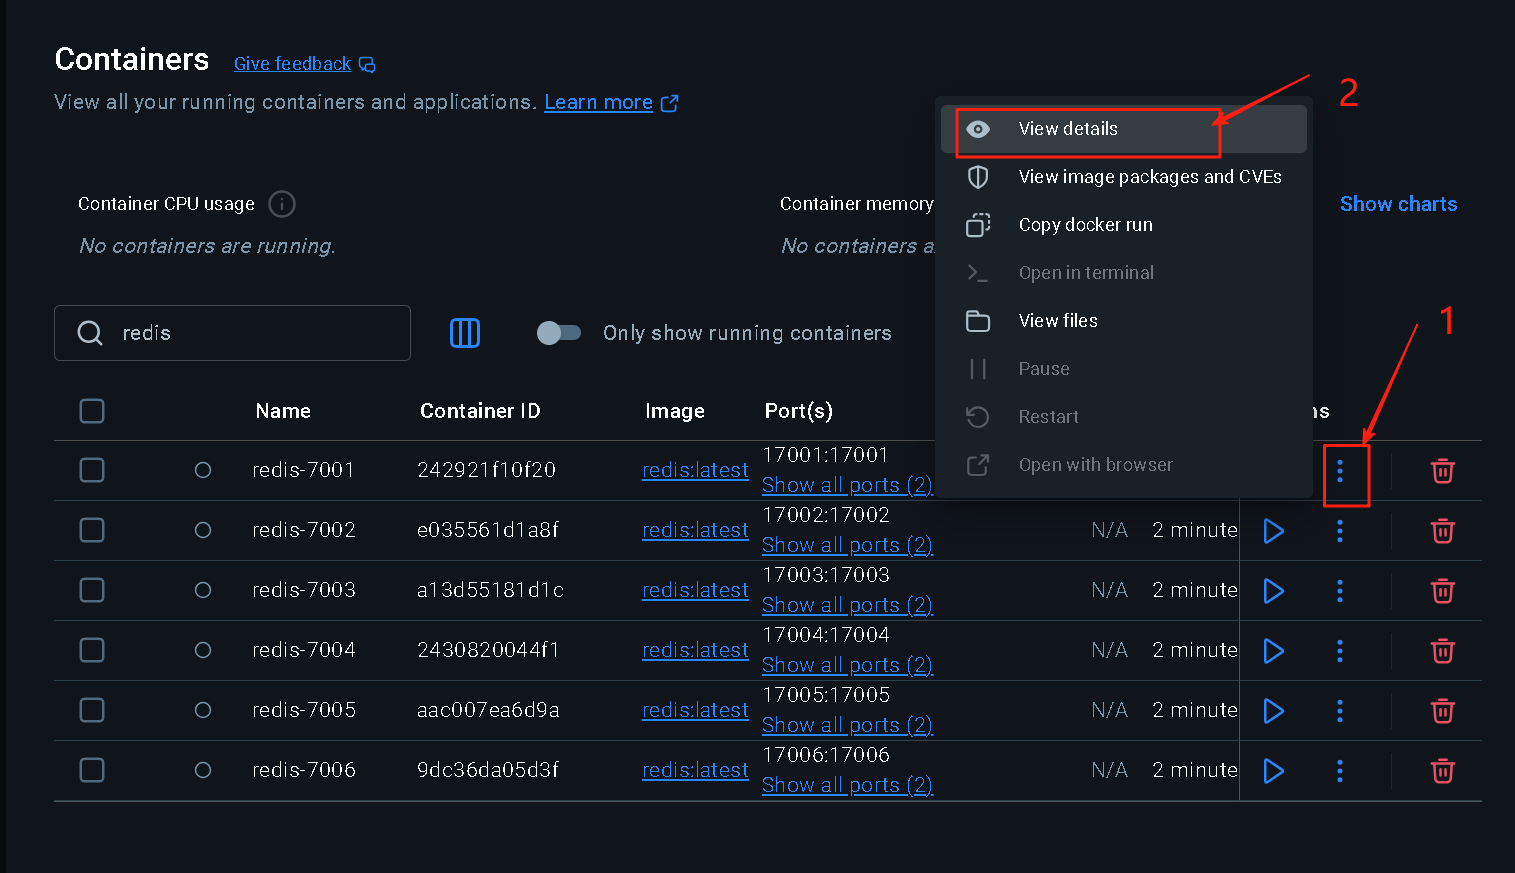Click the play icon for redis-7006
This screenshot has height=873, width=1515.
pyautogui.click(x=1273, y=771)
